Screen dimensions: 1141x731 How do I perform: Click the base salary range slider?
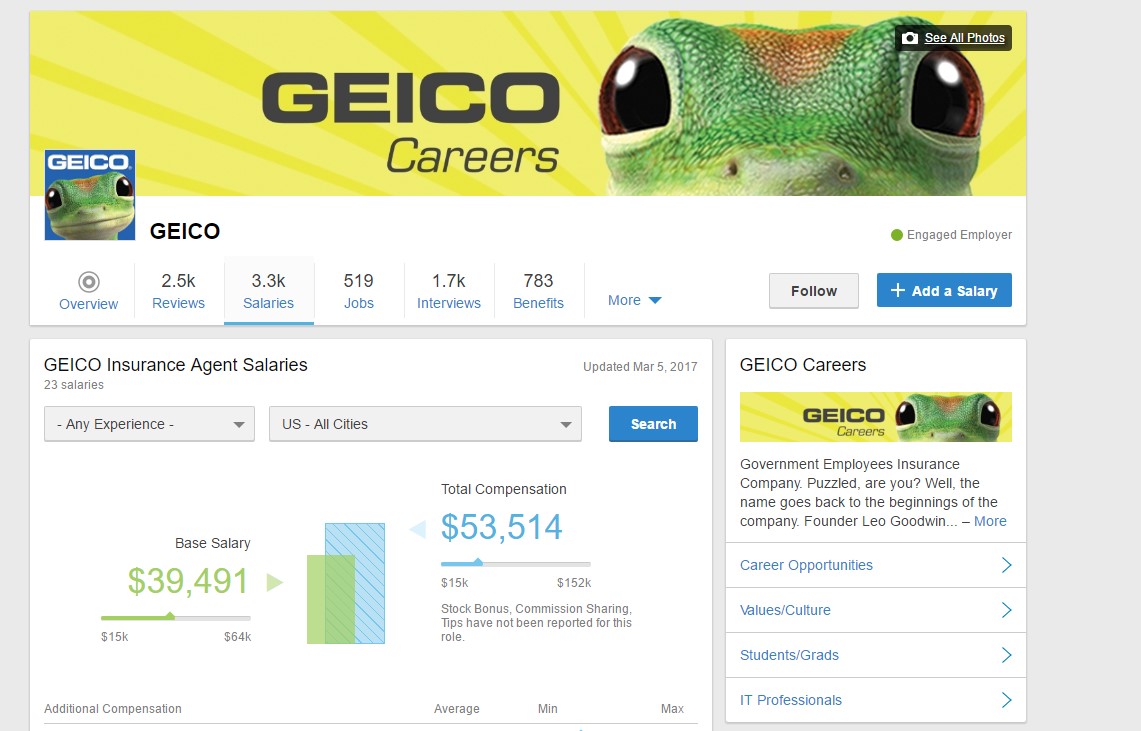tap(176, 618)
